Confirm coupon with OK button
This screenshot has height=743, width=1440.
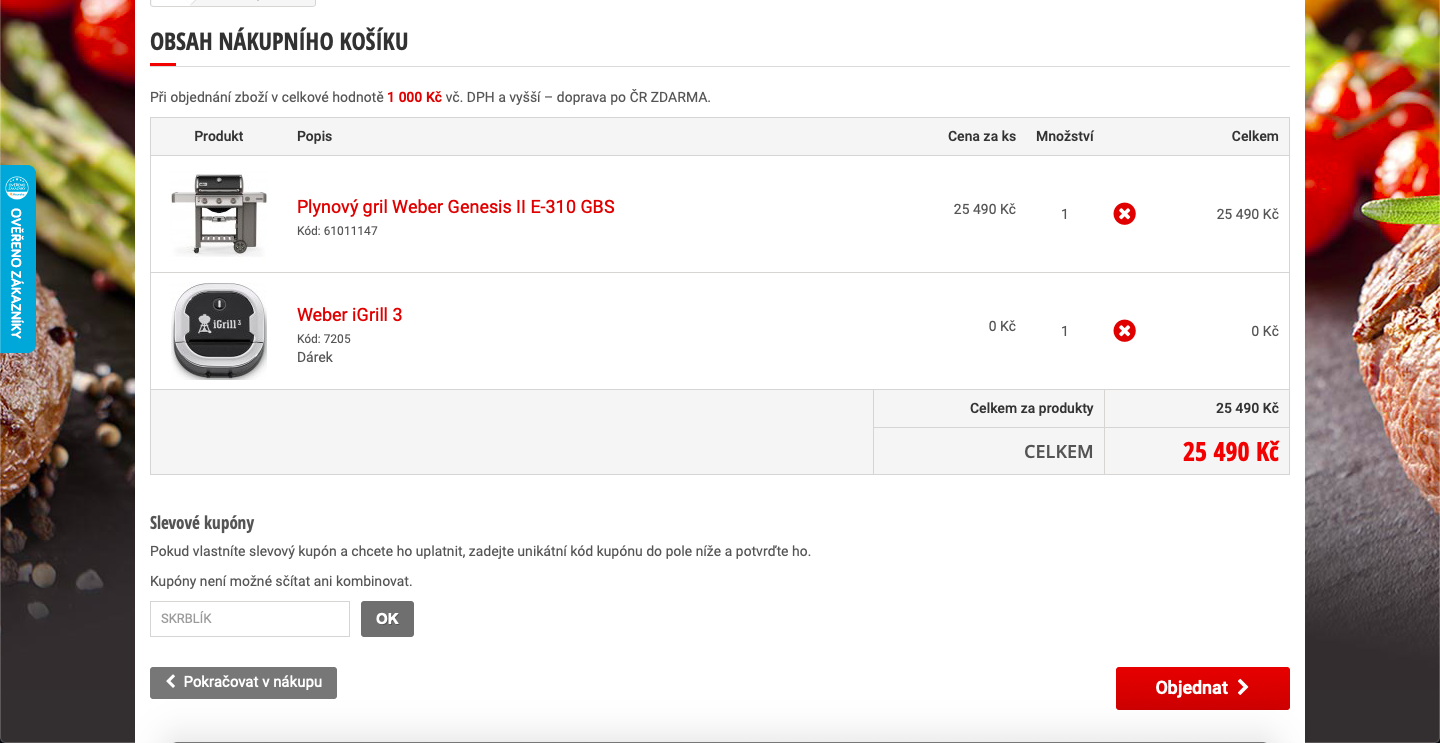[x=387, y=619]
